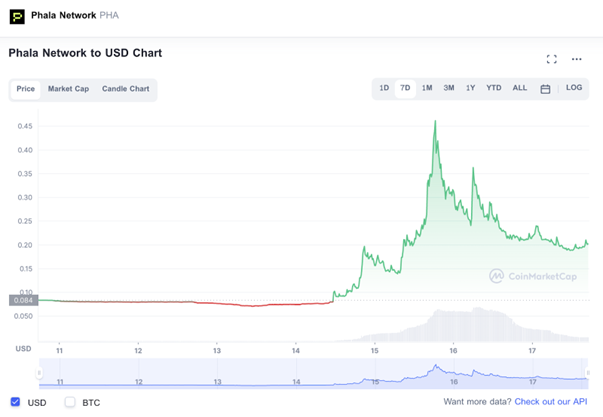
Task: Uncheck the USD checkbox
Action: pyautogui.click(x=15, y=402)
